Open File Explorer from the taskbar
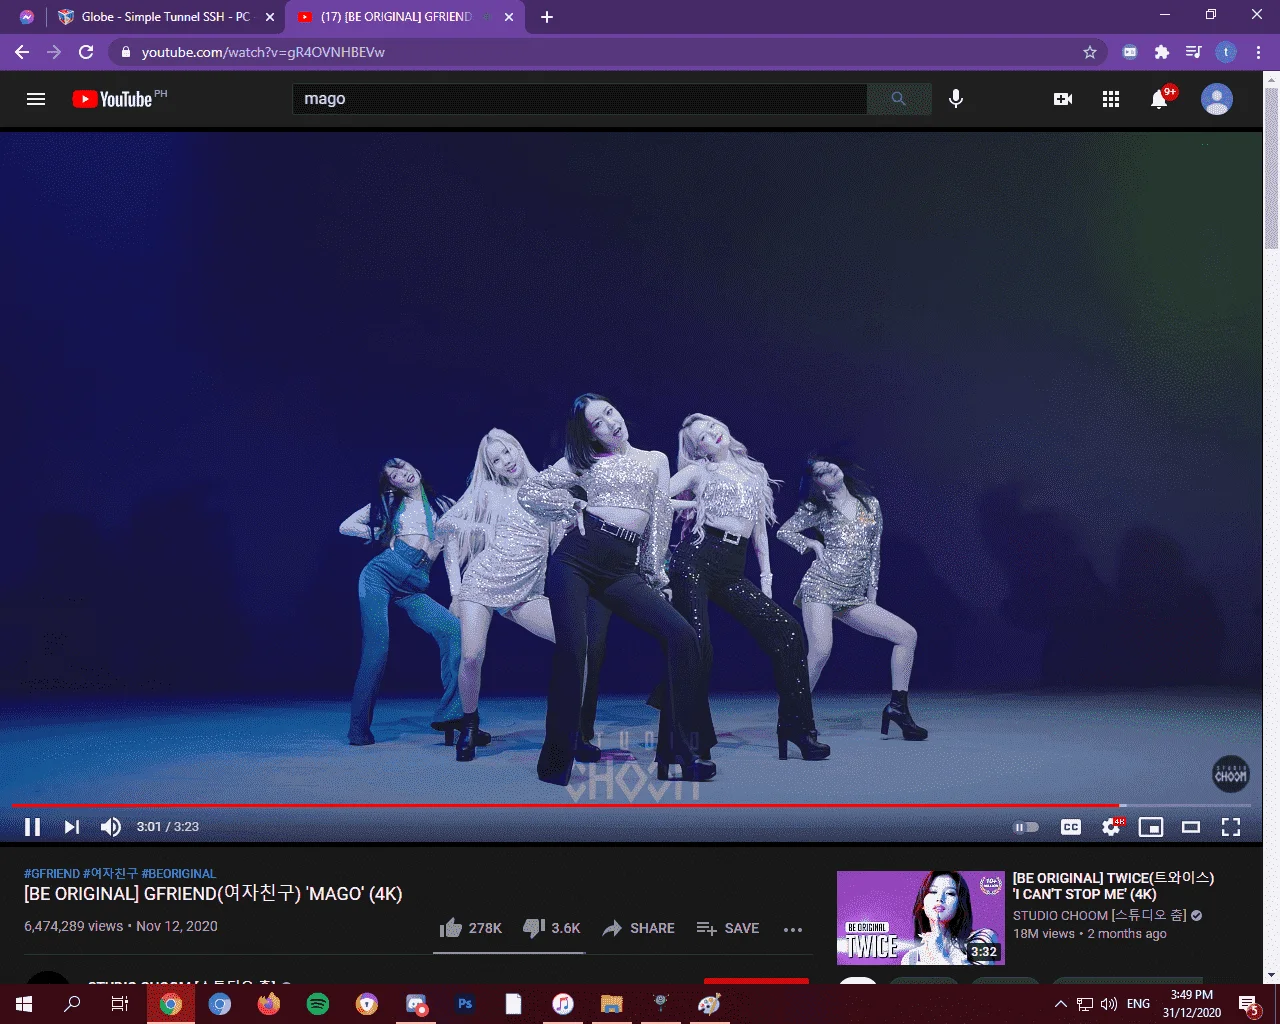This screenshot has height=1024, width=1280. (612, 1004)
